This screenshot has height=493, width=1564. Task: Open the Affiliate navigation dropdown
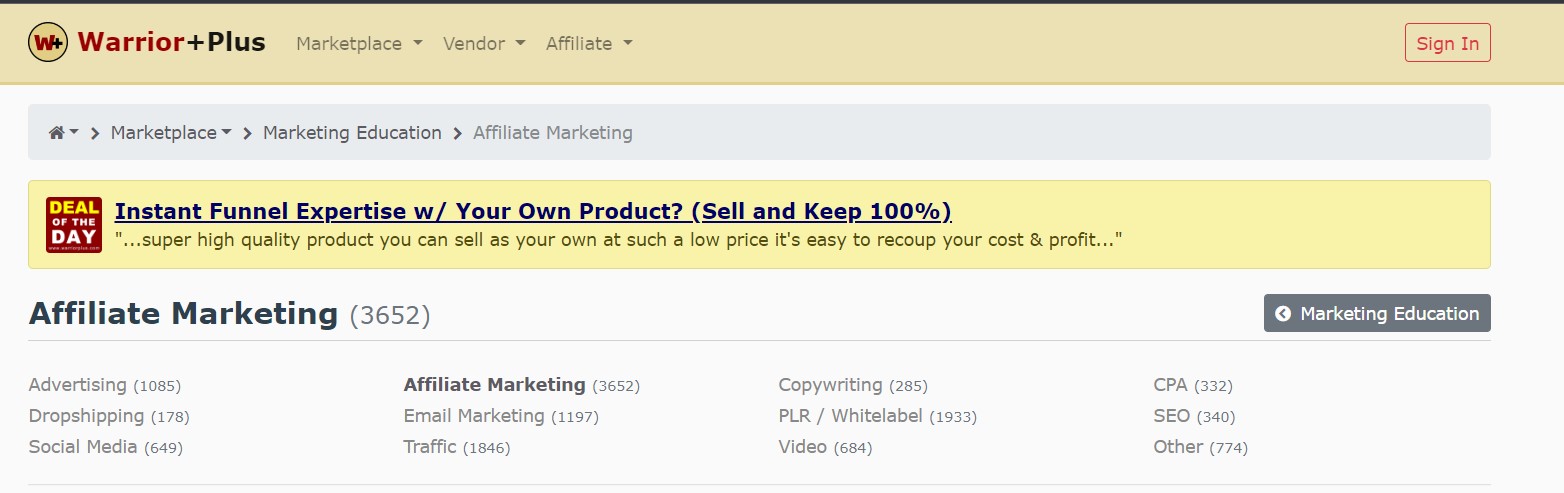click(589, 44)
